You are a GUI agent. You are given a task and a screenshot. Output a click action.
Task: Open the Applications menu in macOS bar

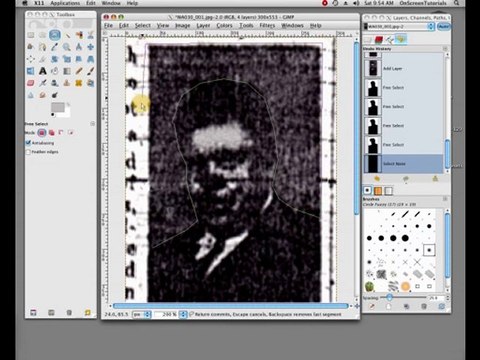coord(65,3)
